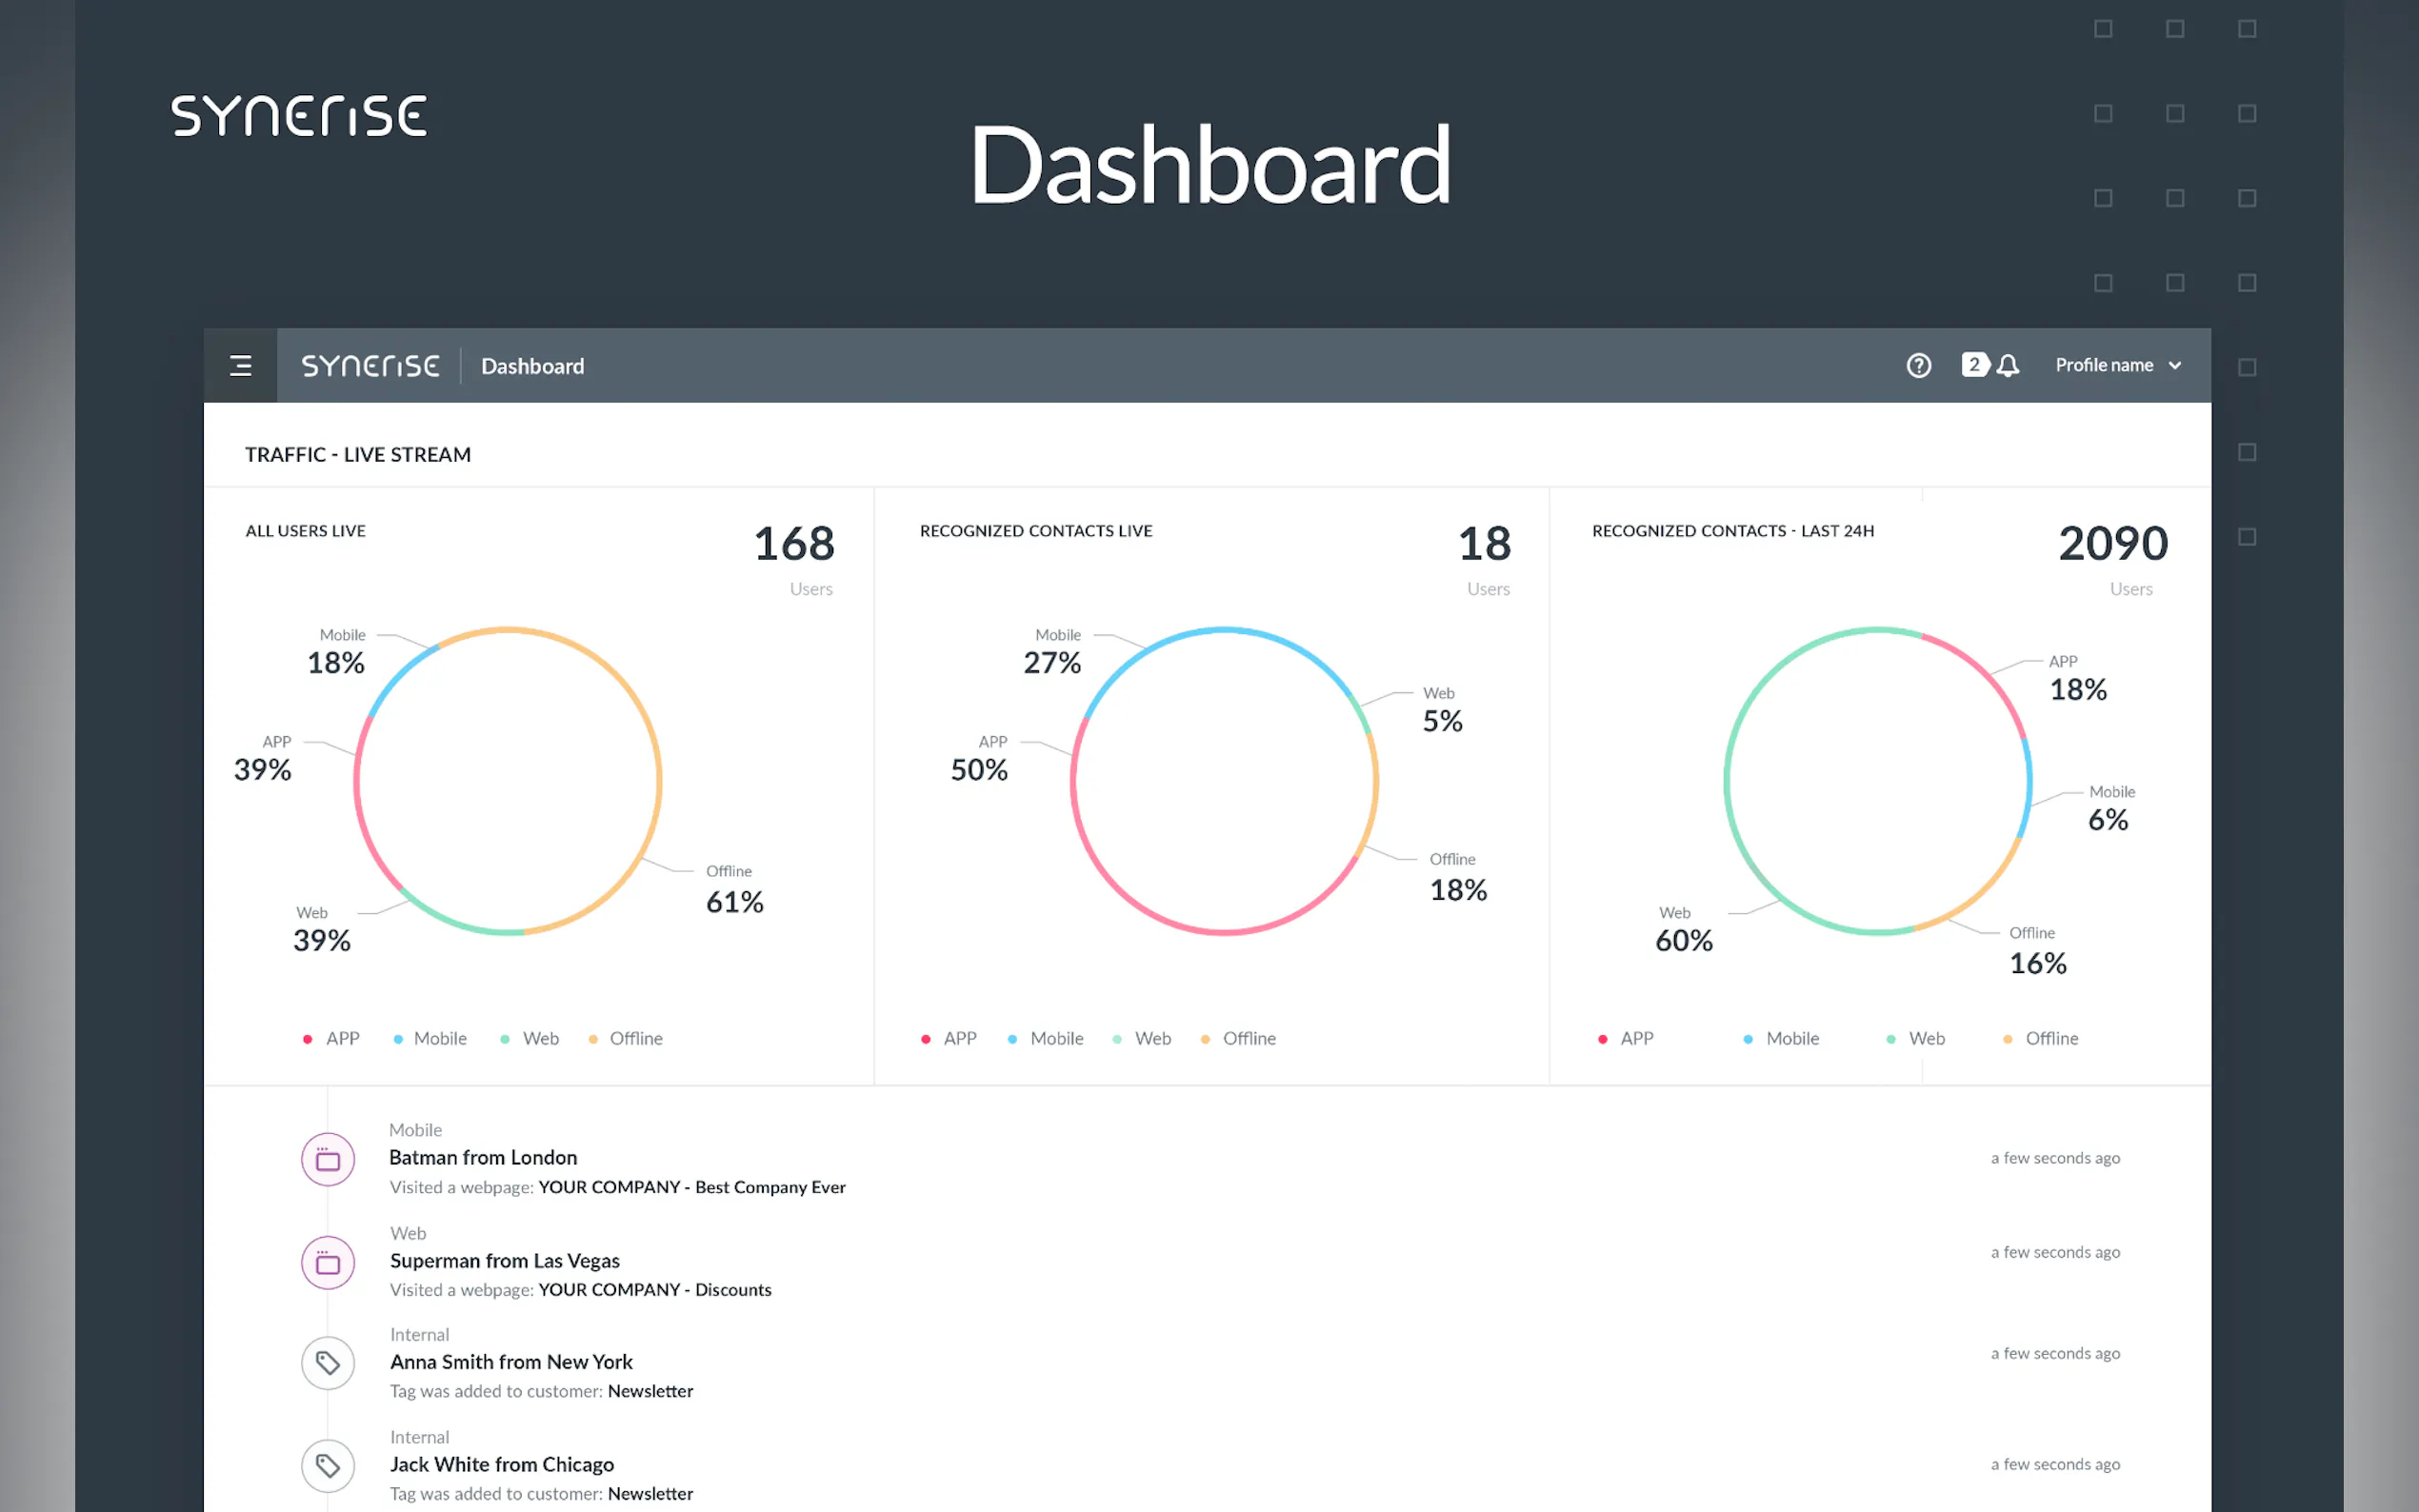Viewport: 2419px width, 1512px height.
Task: Click Anna Smith tag event icon
Action: point(328,1363)
